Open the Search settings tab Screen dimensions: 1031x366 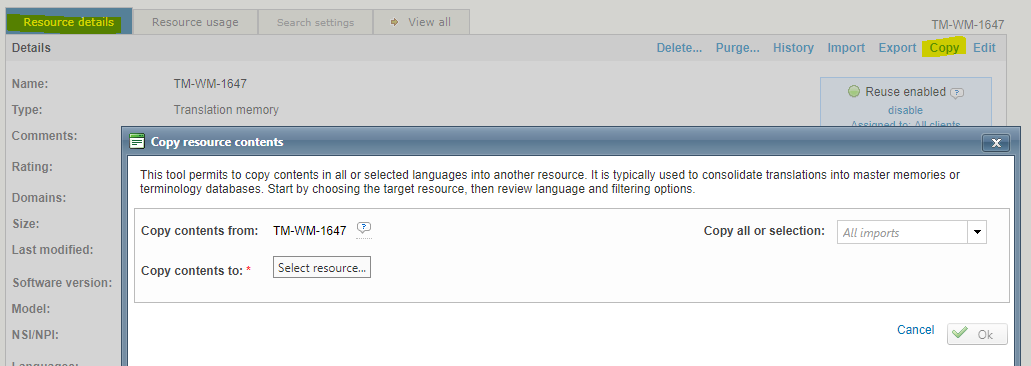click(316, 22)
